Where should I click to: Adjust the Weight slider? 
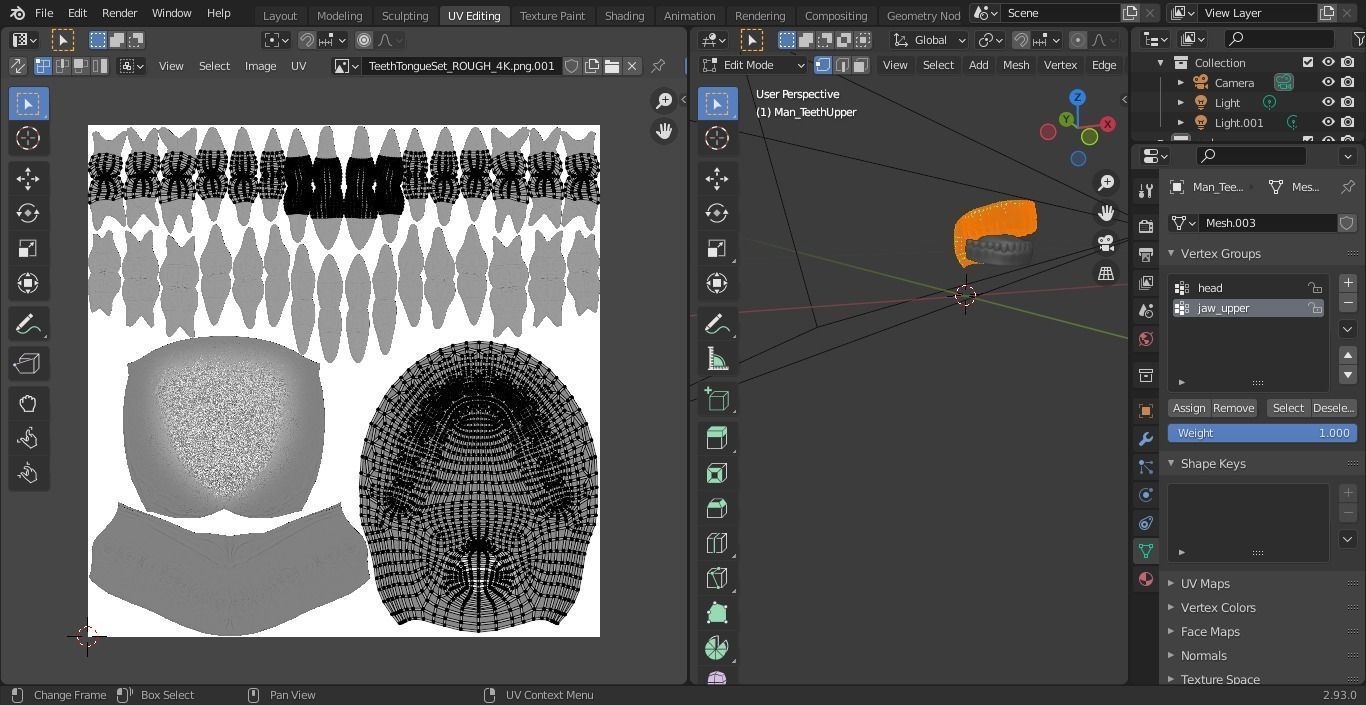tap(1262, 433)
